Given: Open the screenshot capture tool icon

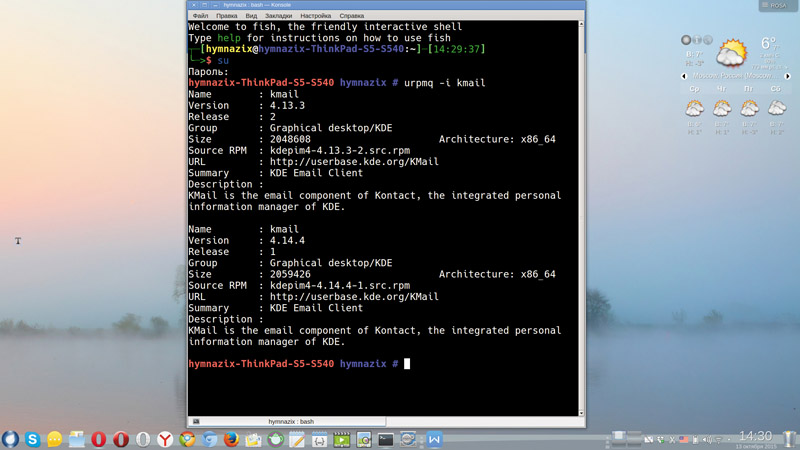Looking at the screenshot, I should 364,439.
